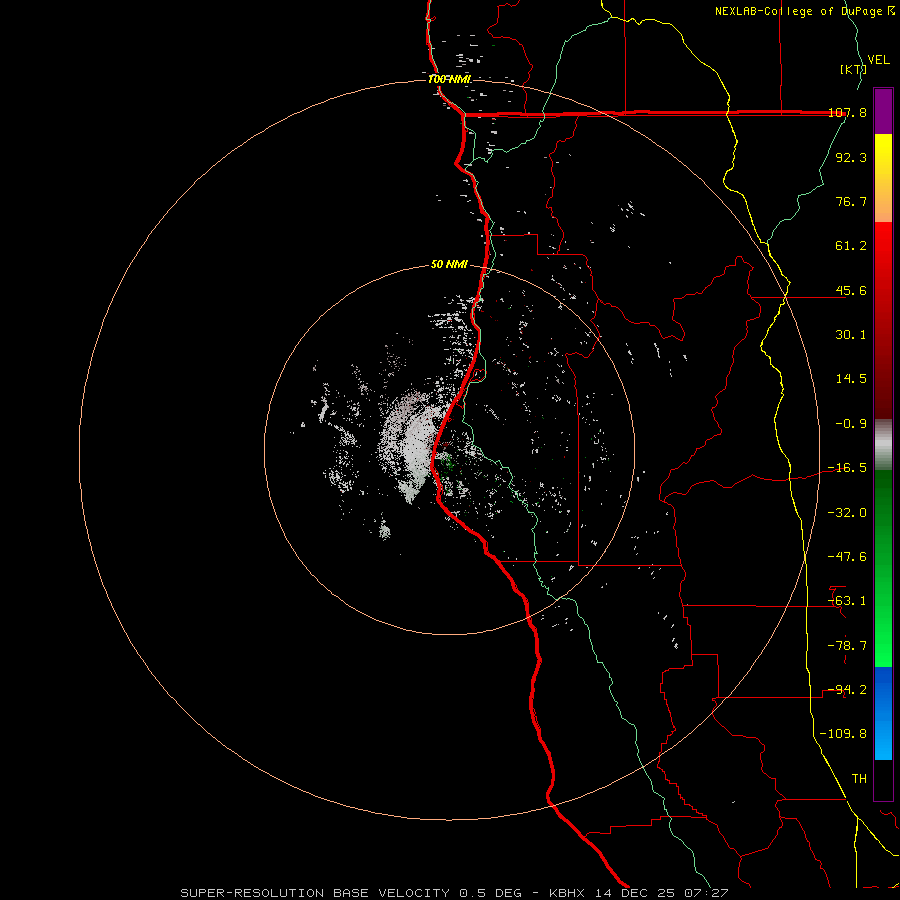Select the 61.2 scale value

(x=851, y=246)
